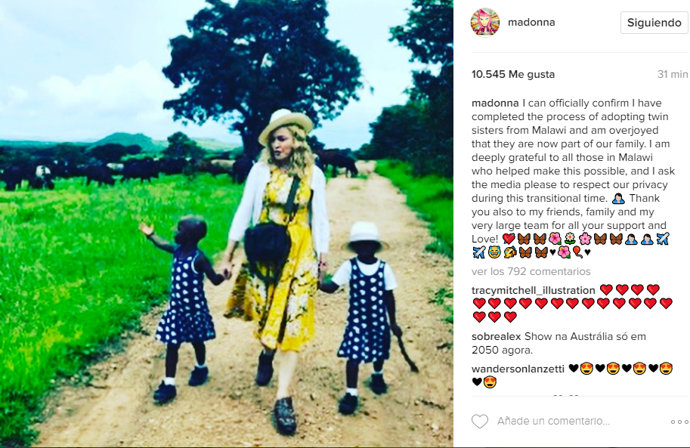This screenshot has height=448, width=690.
Task: Open wandersonlanzetti commenter profile
Action: click(x=518, y=369)
